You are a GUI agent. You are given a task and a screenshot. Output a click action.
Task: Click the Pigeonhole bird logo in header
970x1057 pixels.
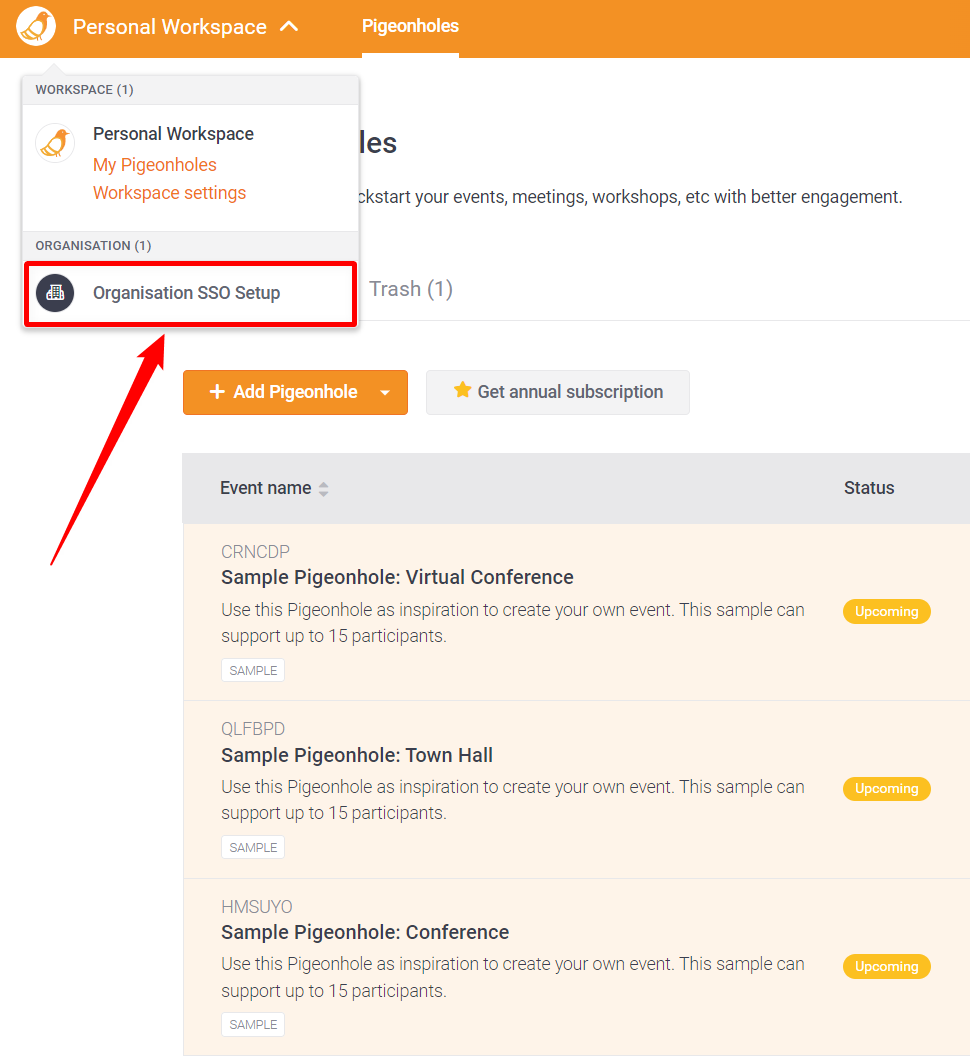pos(36,27)
